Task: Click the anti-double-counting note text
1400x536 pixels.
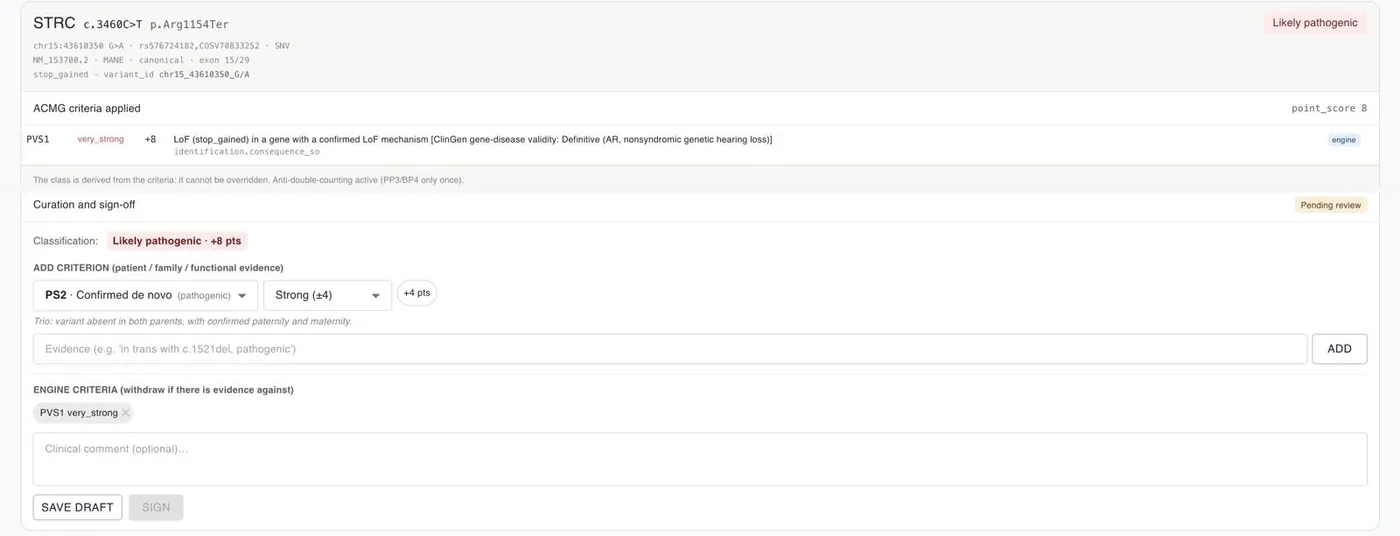Action: (248, 180)
